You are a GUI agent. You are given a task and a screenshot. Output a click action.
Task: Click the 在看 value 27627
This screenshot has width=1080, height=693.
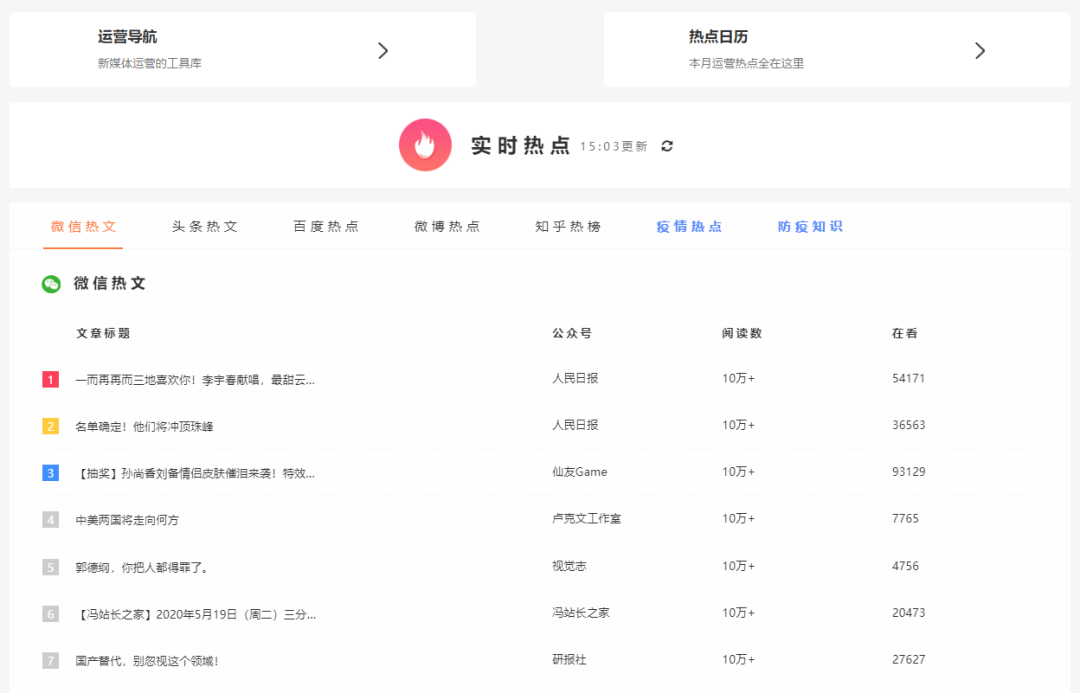click(908, 660)
